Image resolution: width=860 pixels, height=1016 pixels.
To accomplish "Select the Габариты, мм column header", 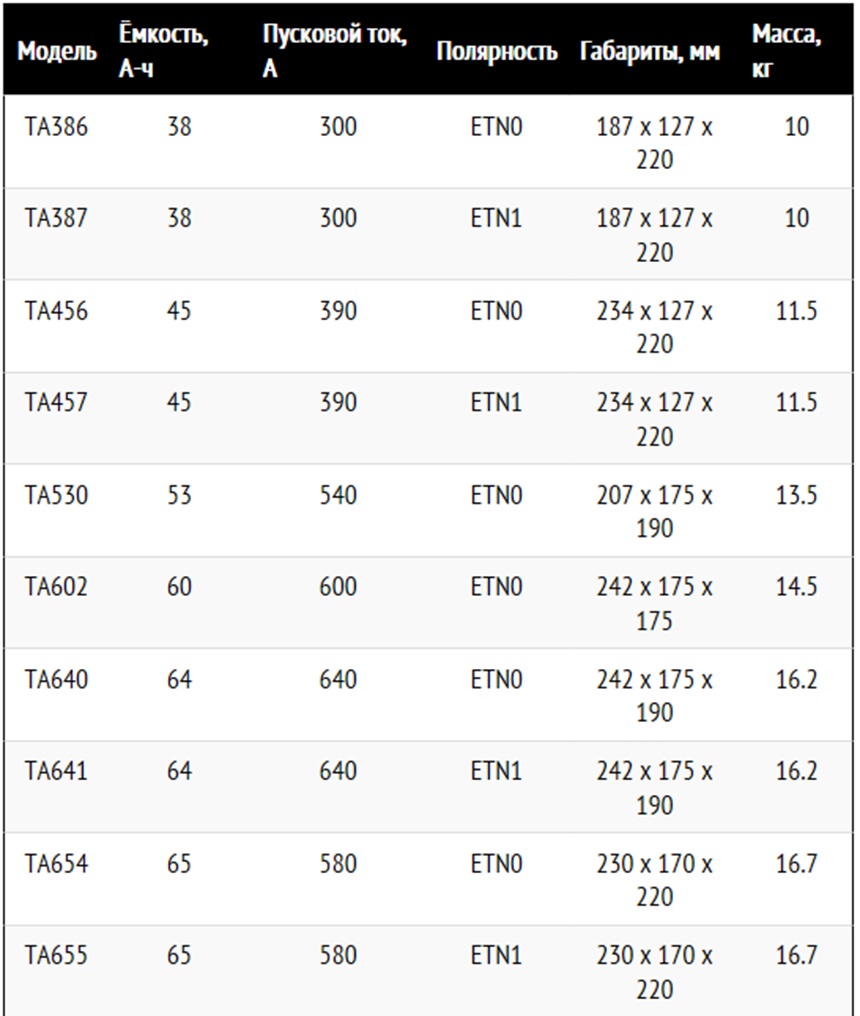I will [649, 52].
